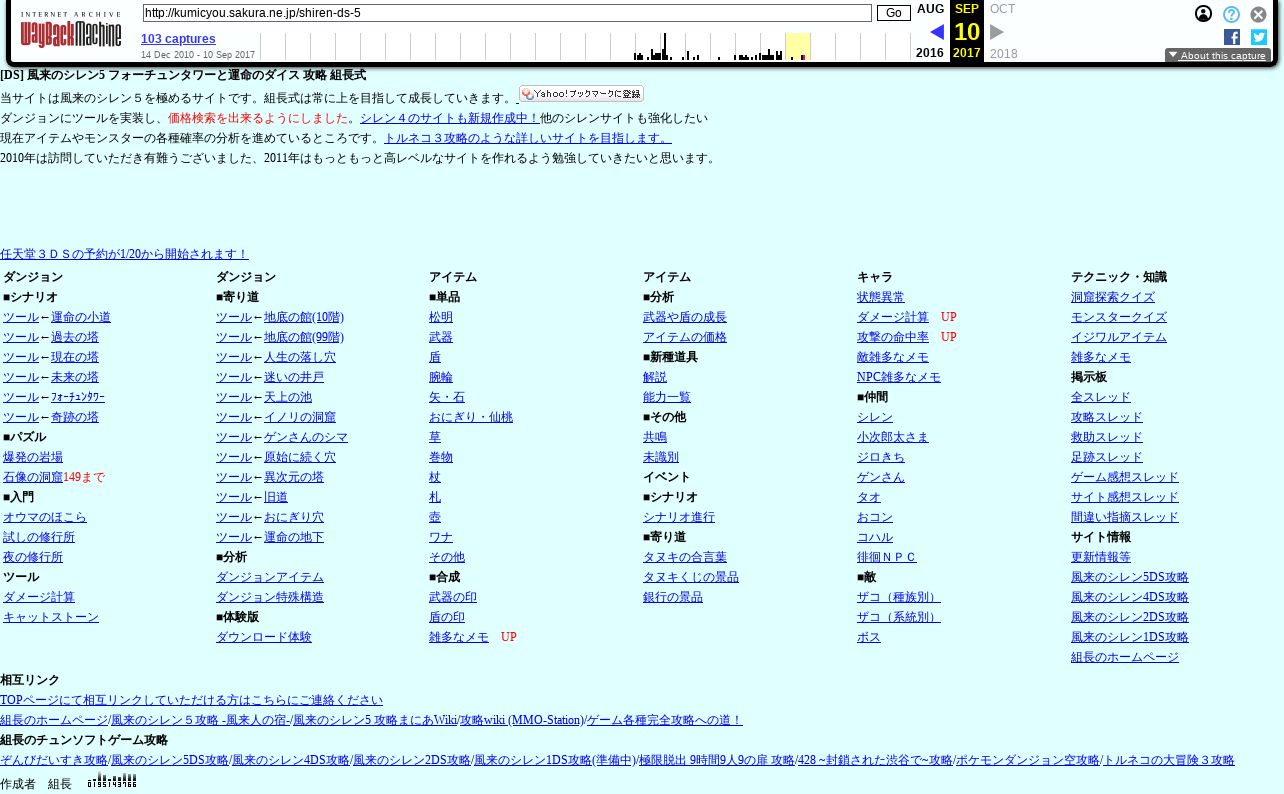Open the 103 captures link
1284x794 pixels.
pos(178,39)
